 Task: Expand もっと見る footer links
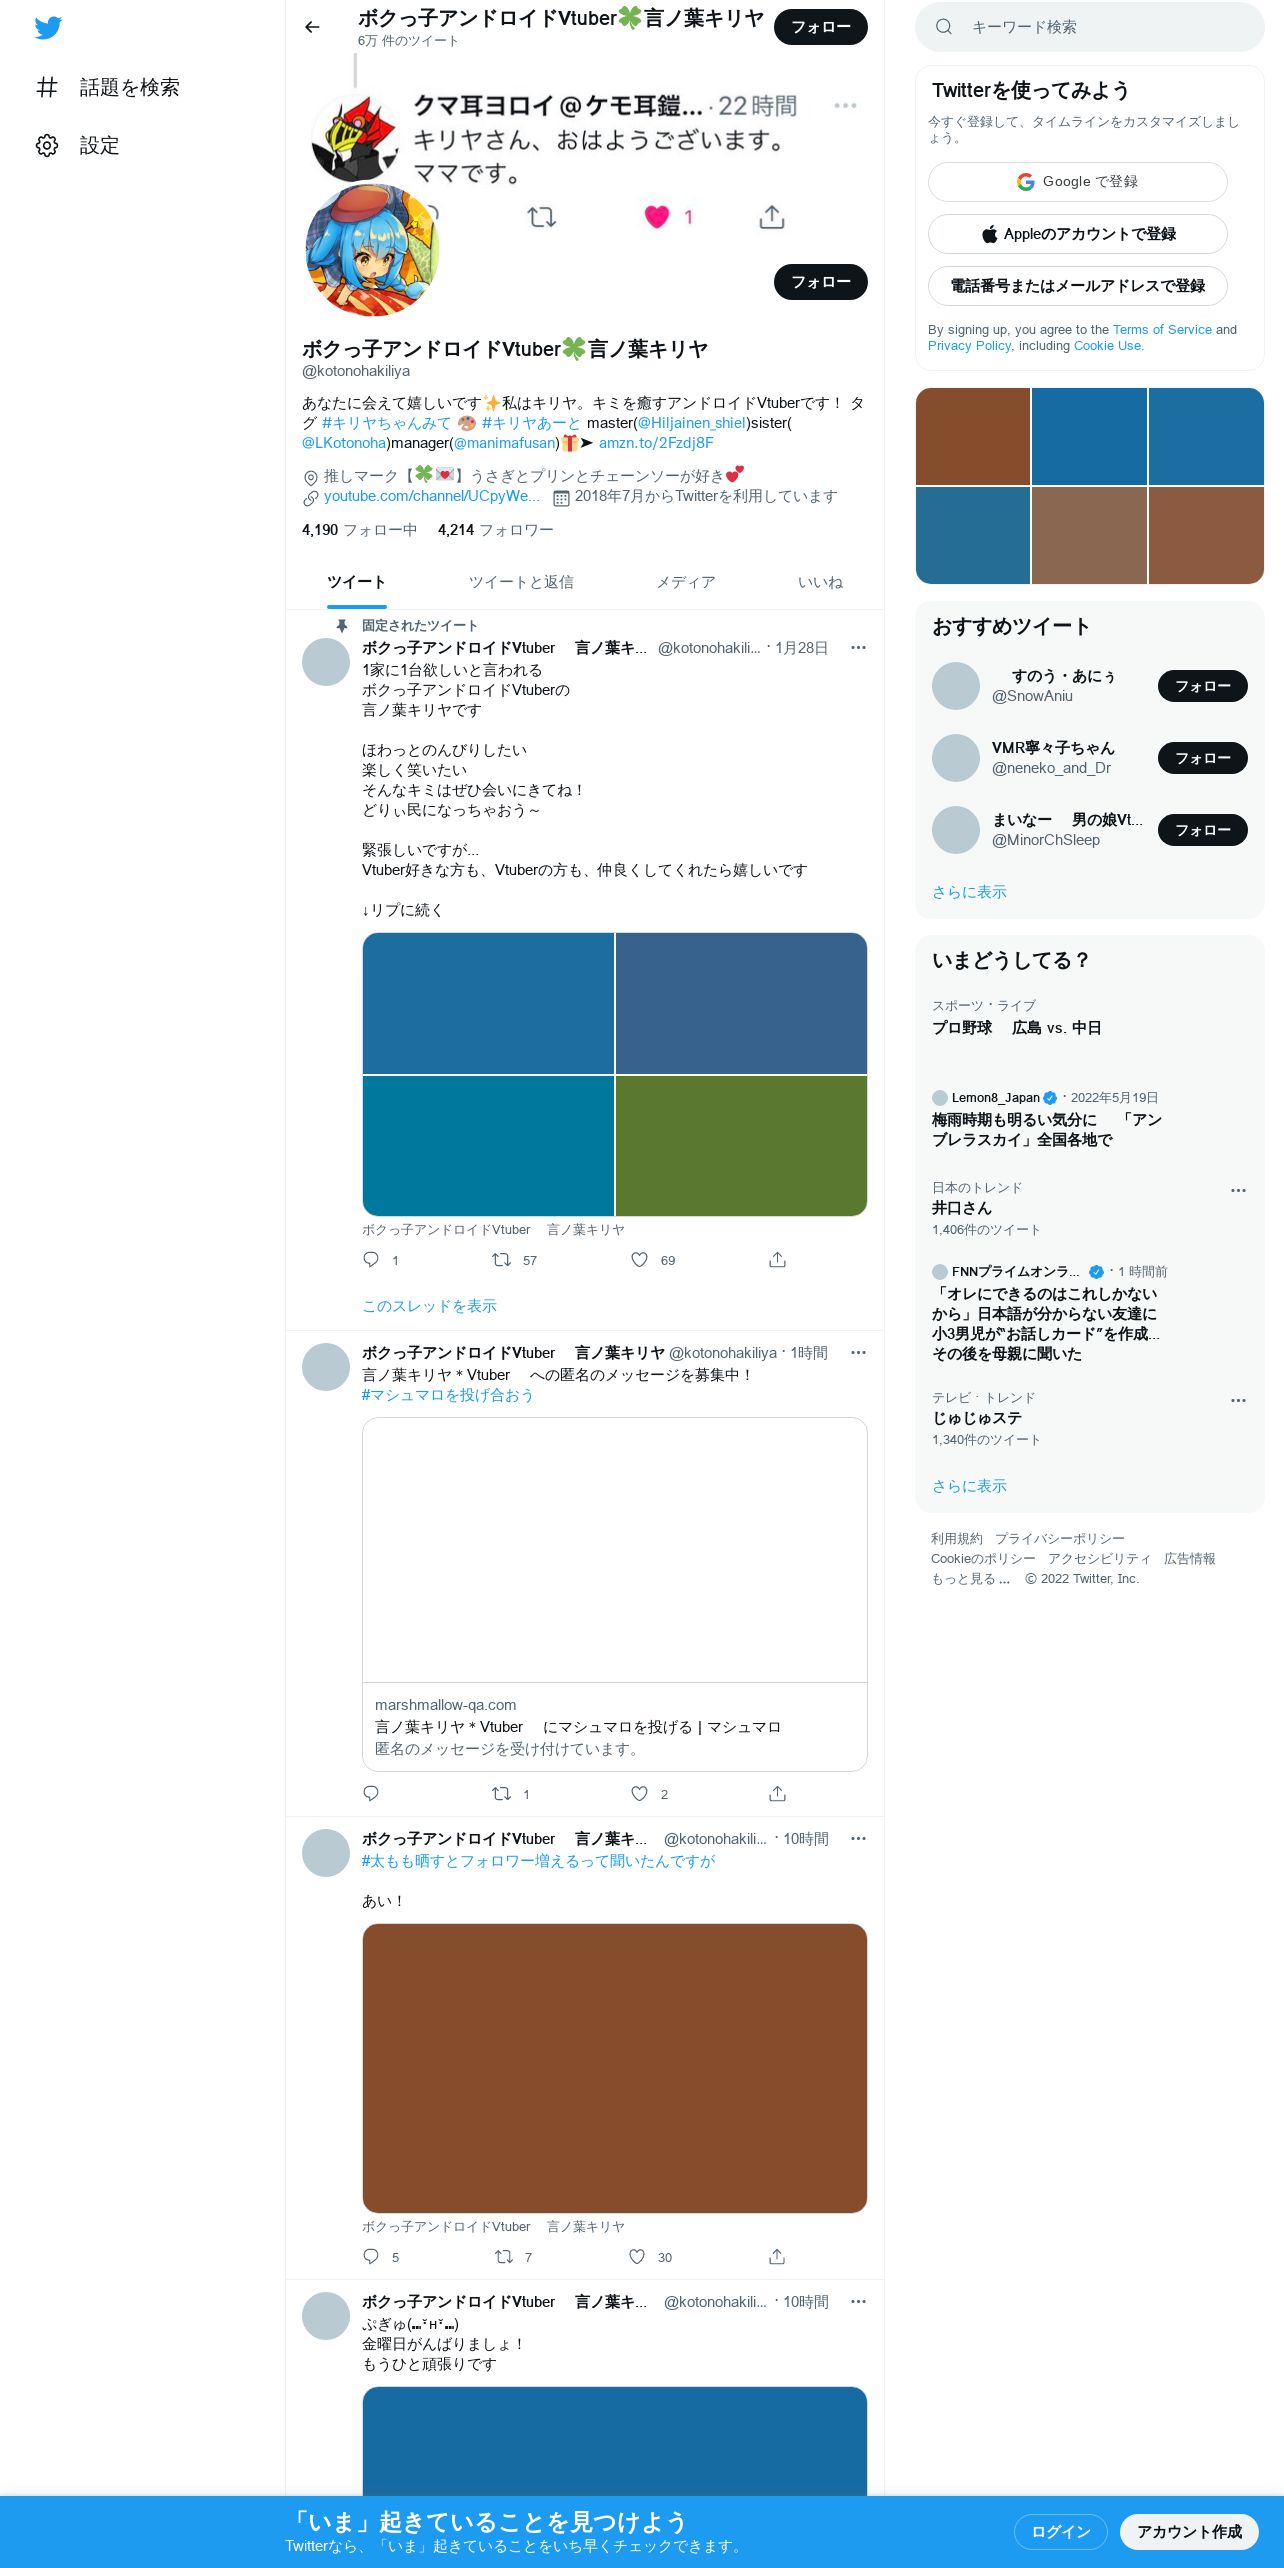coord(970,1579)
